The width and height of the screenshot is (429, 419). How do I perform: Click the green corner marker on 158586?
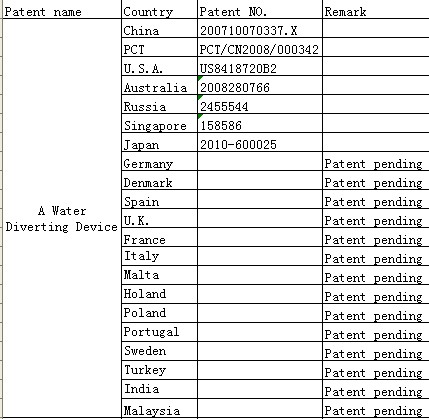click(200, 116)
